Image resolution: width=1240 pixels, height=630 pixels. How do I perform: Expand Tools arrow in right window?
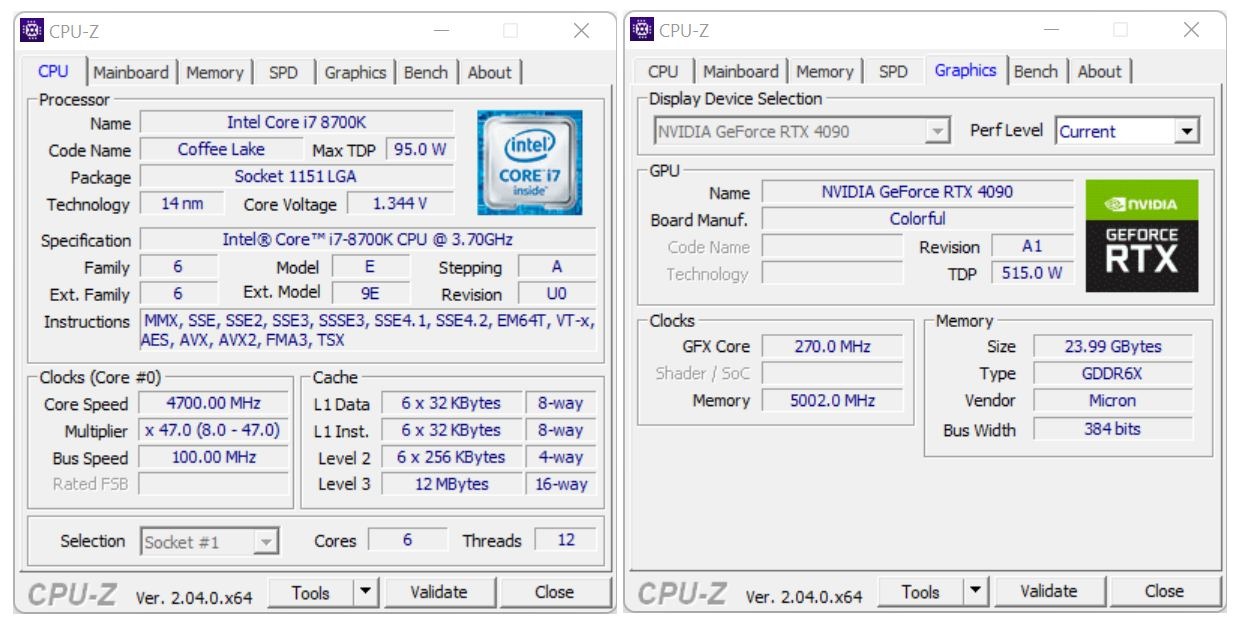tap(976, 592)
